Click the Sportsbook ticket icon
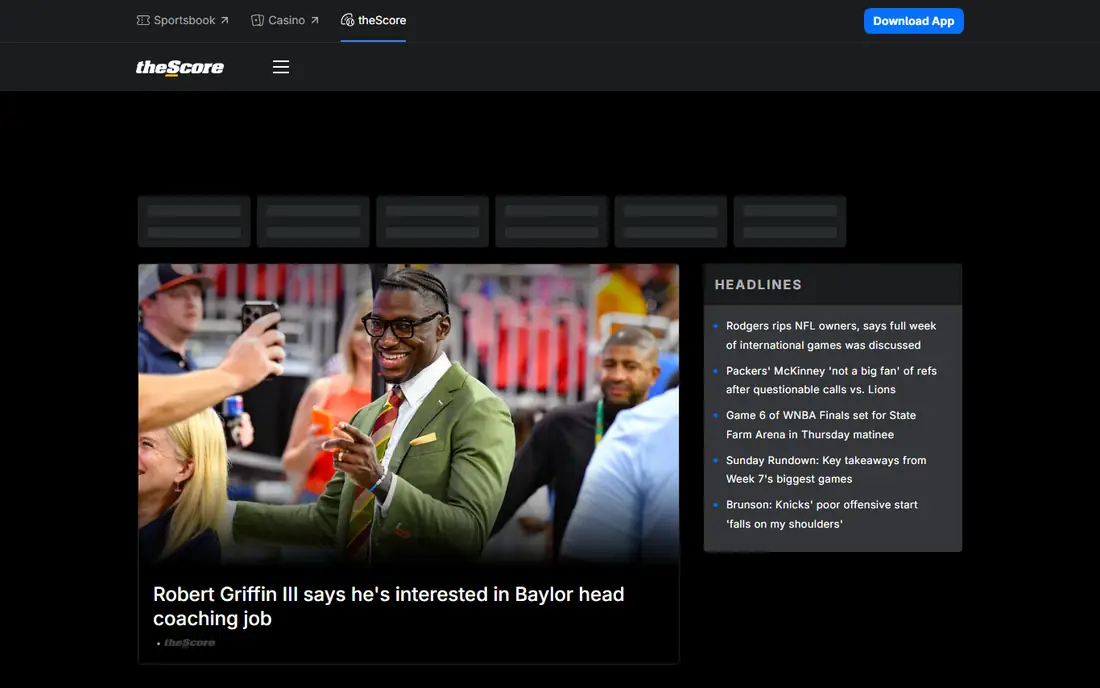Screen dimensions: 1100x688 coord(143,20)
